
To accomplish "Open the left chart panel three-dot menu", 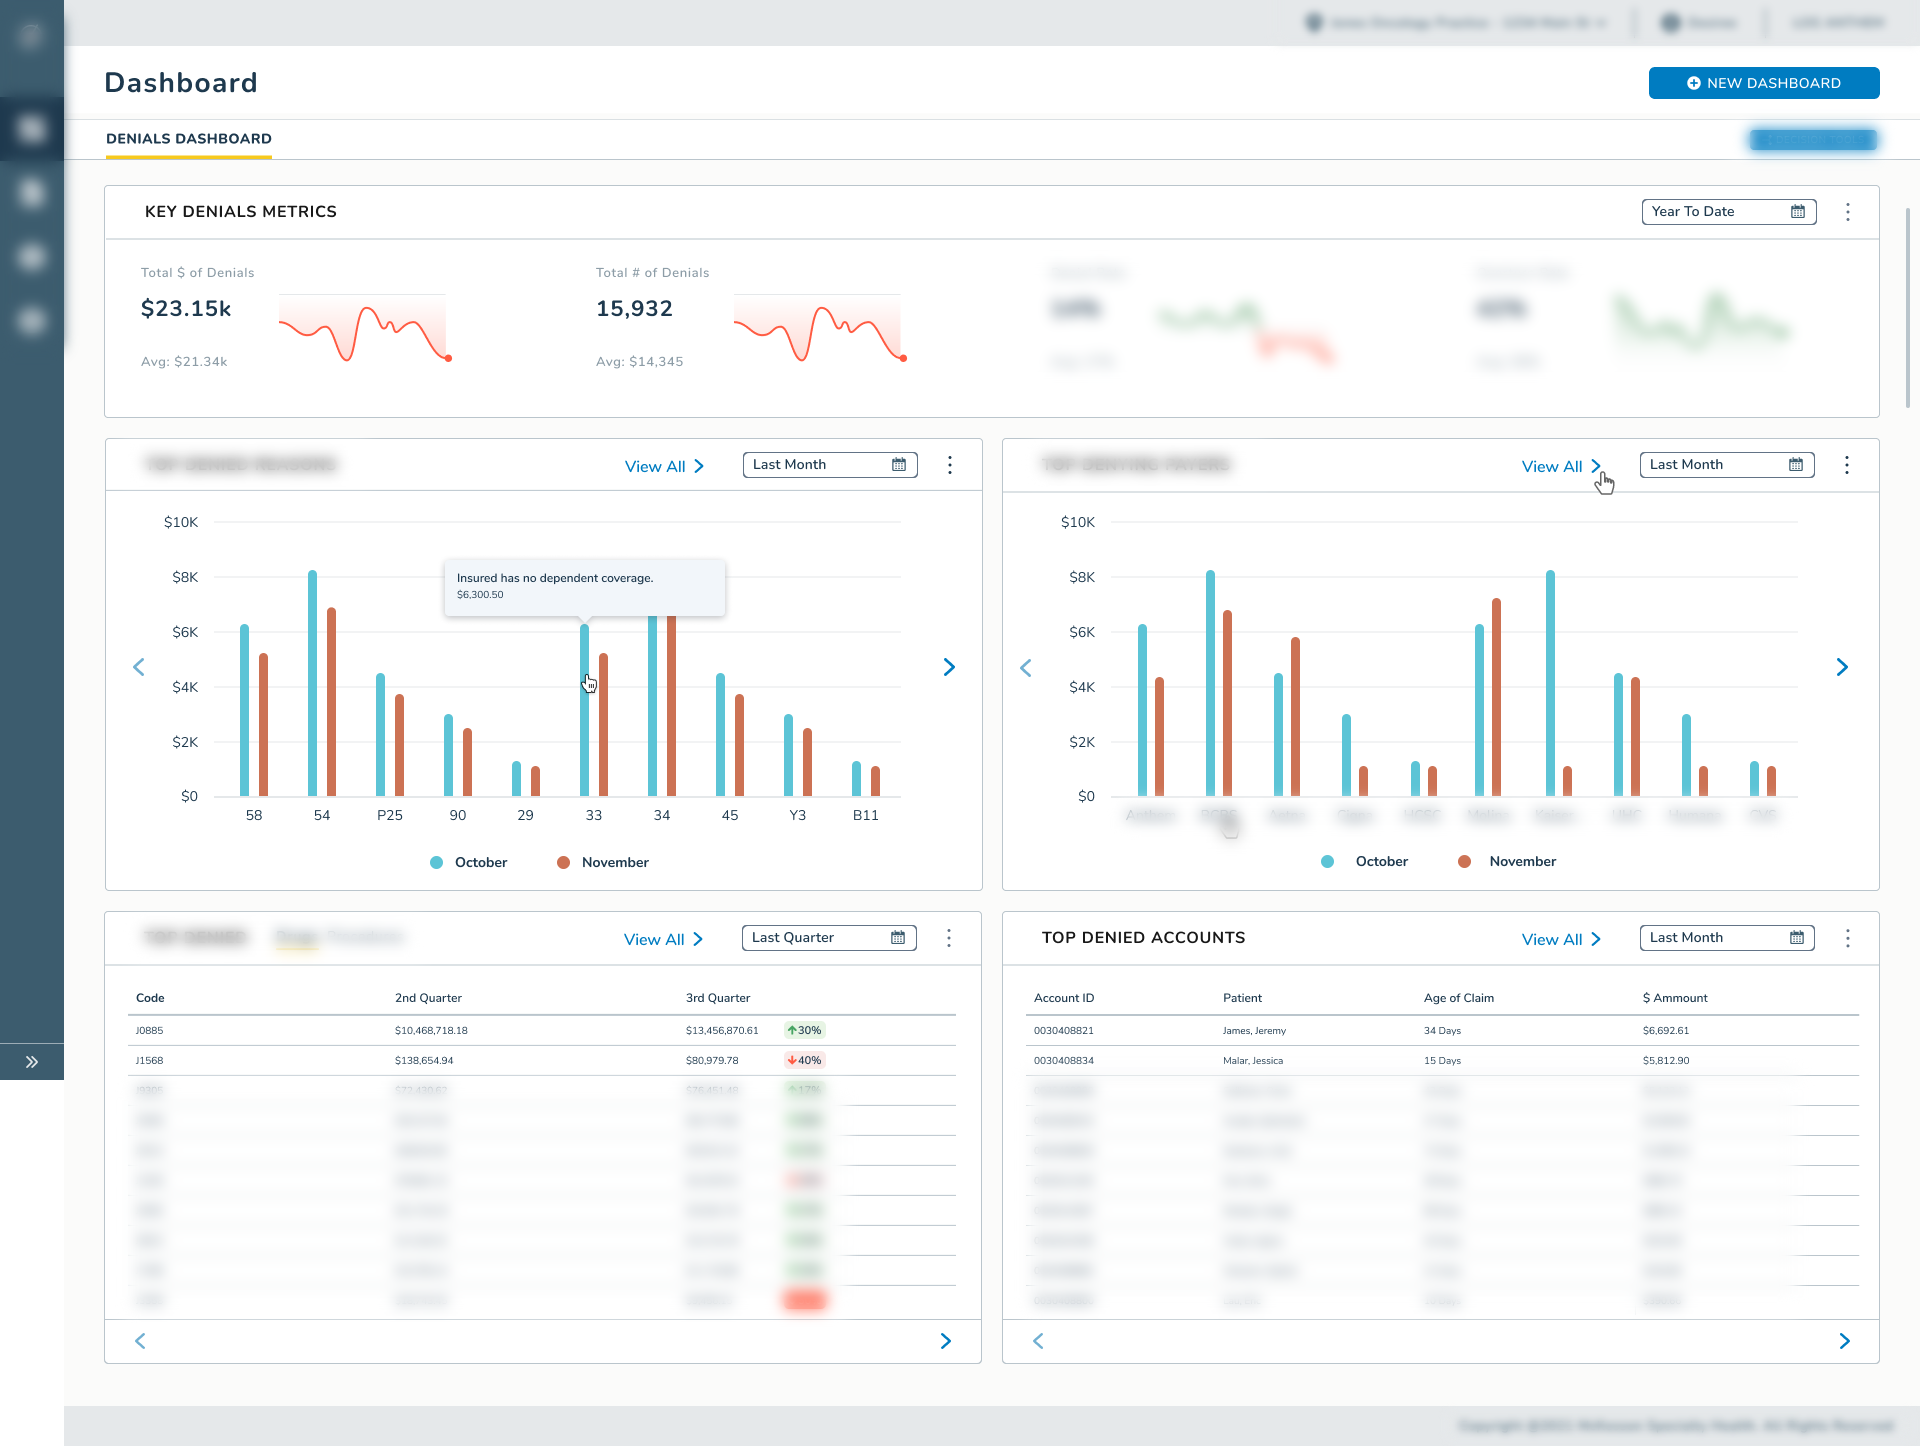I will tap(950, 465).
